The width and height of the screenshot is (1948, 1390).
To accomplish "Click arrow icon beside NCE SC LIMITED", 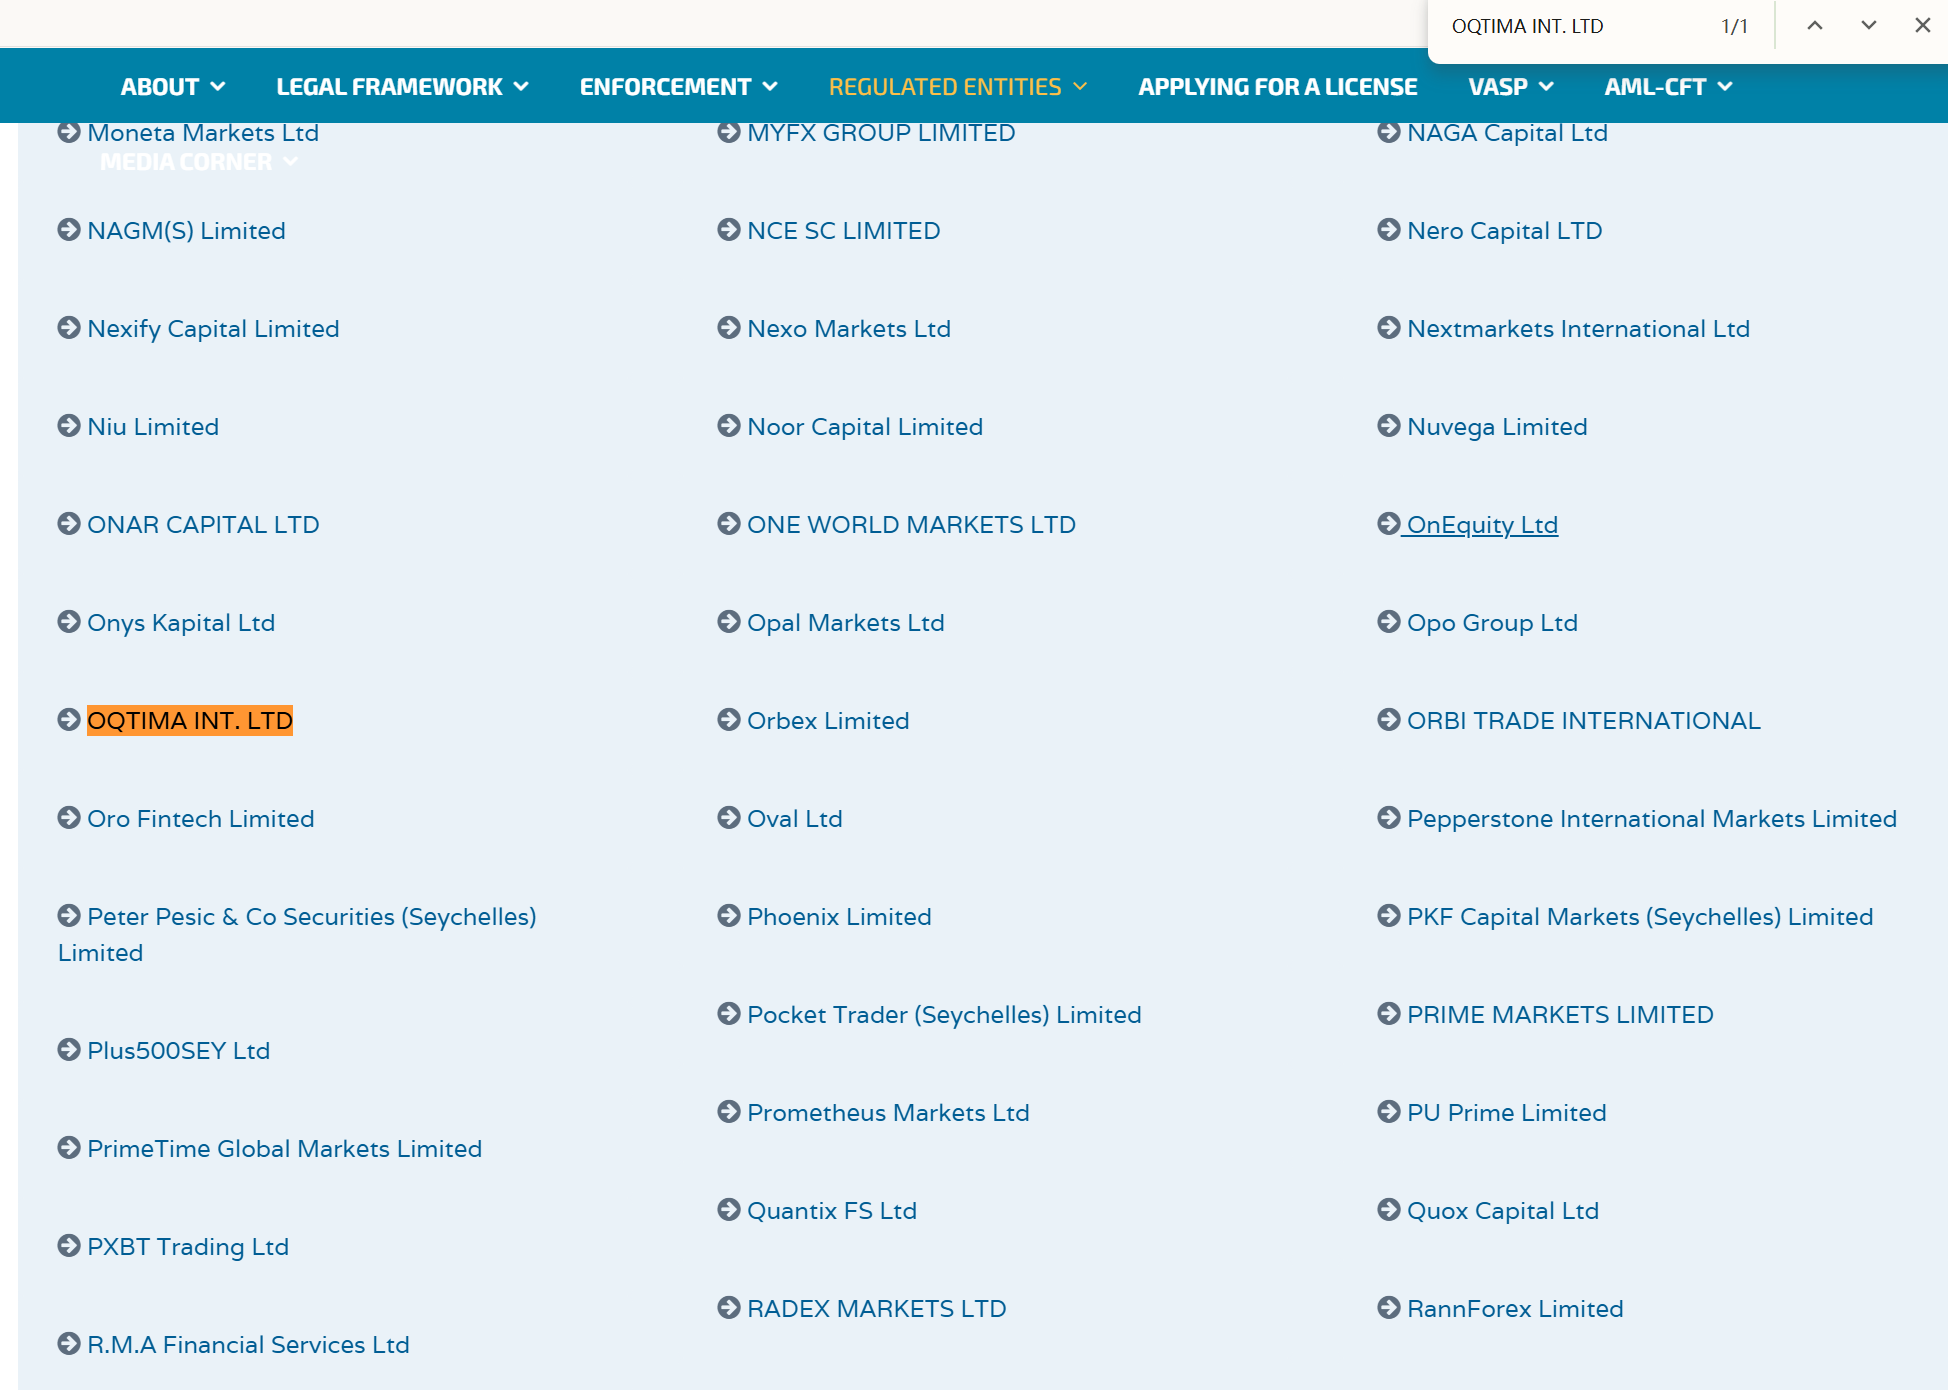I will coord(729,230).
